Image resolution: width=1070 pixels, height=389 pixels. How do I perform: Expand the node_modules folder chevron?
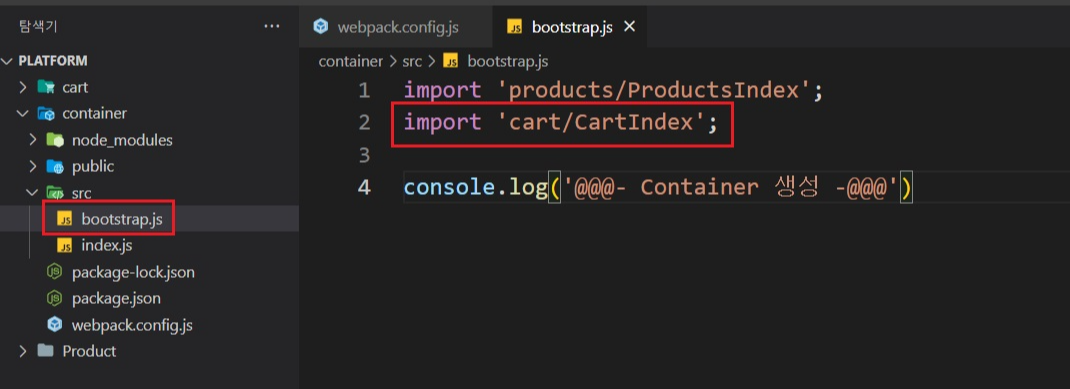point(32,140)
